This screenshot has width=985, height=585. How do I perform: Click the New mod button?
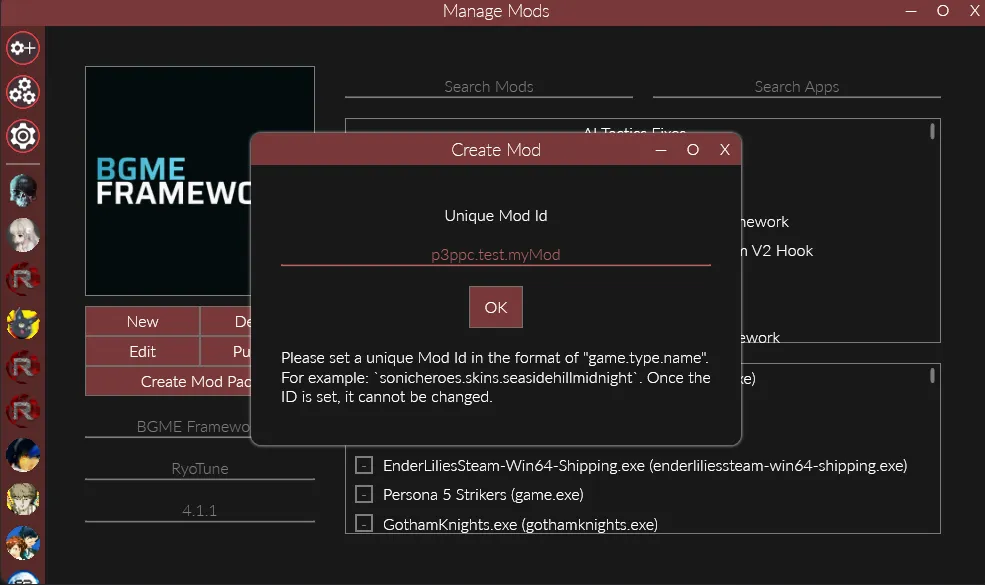click(x=143, y=322)
